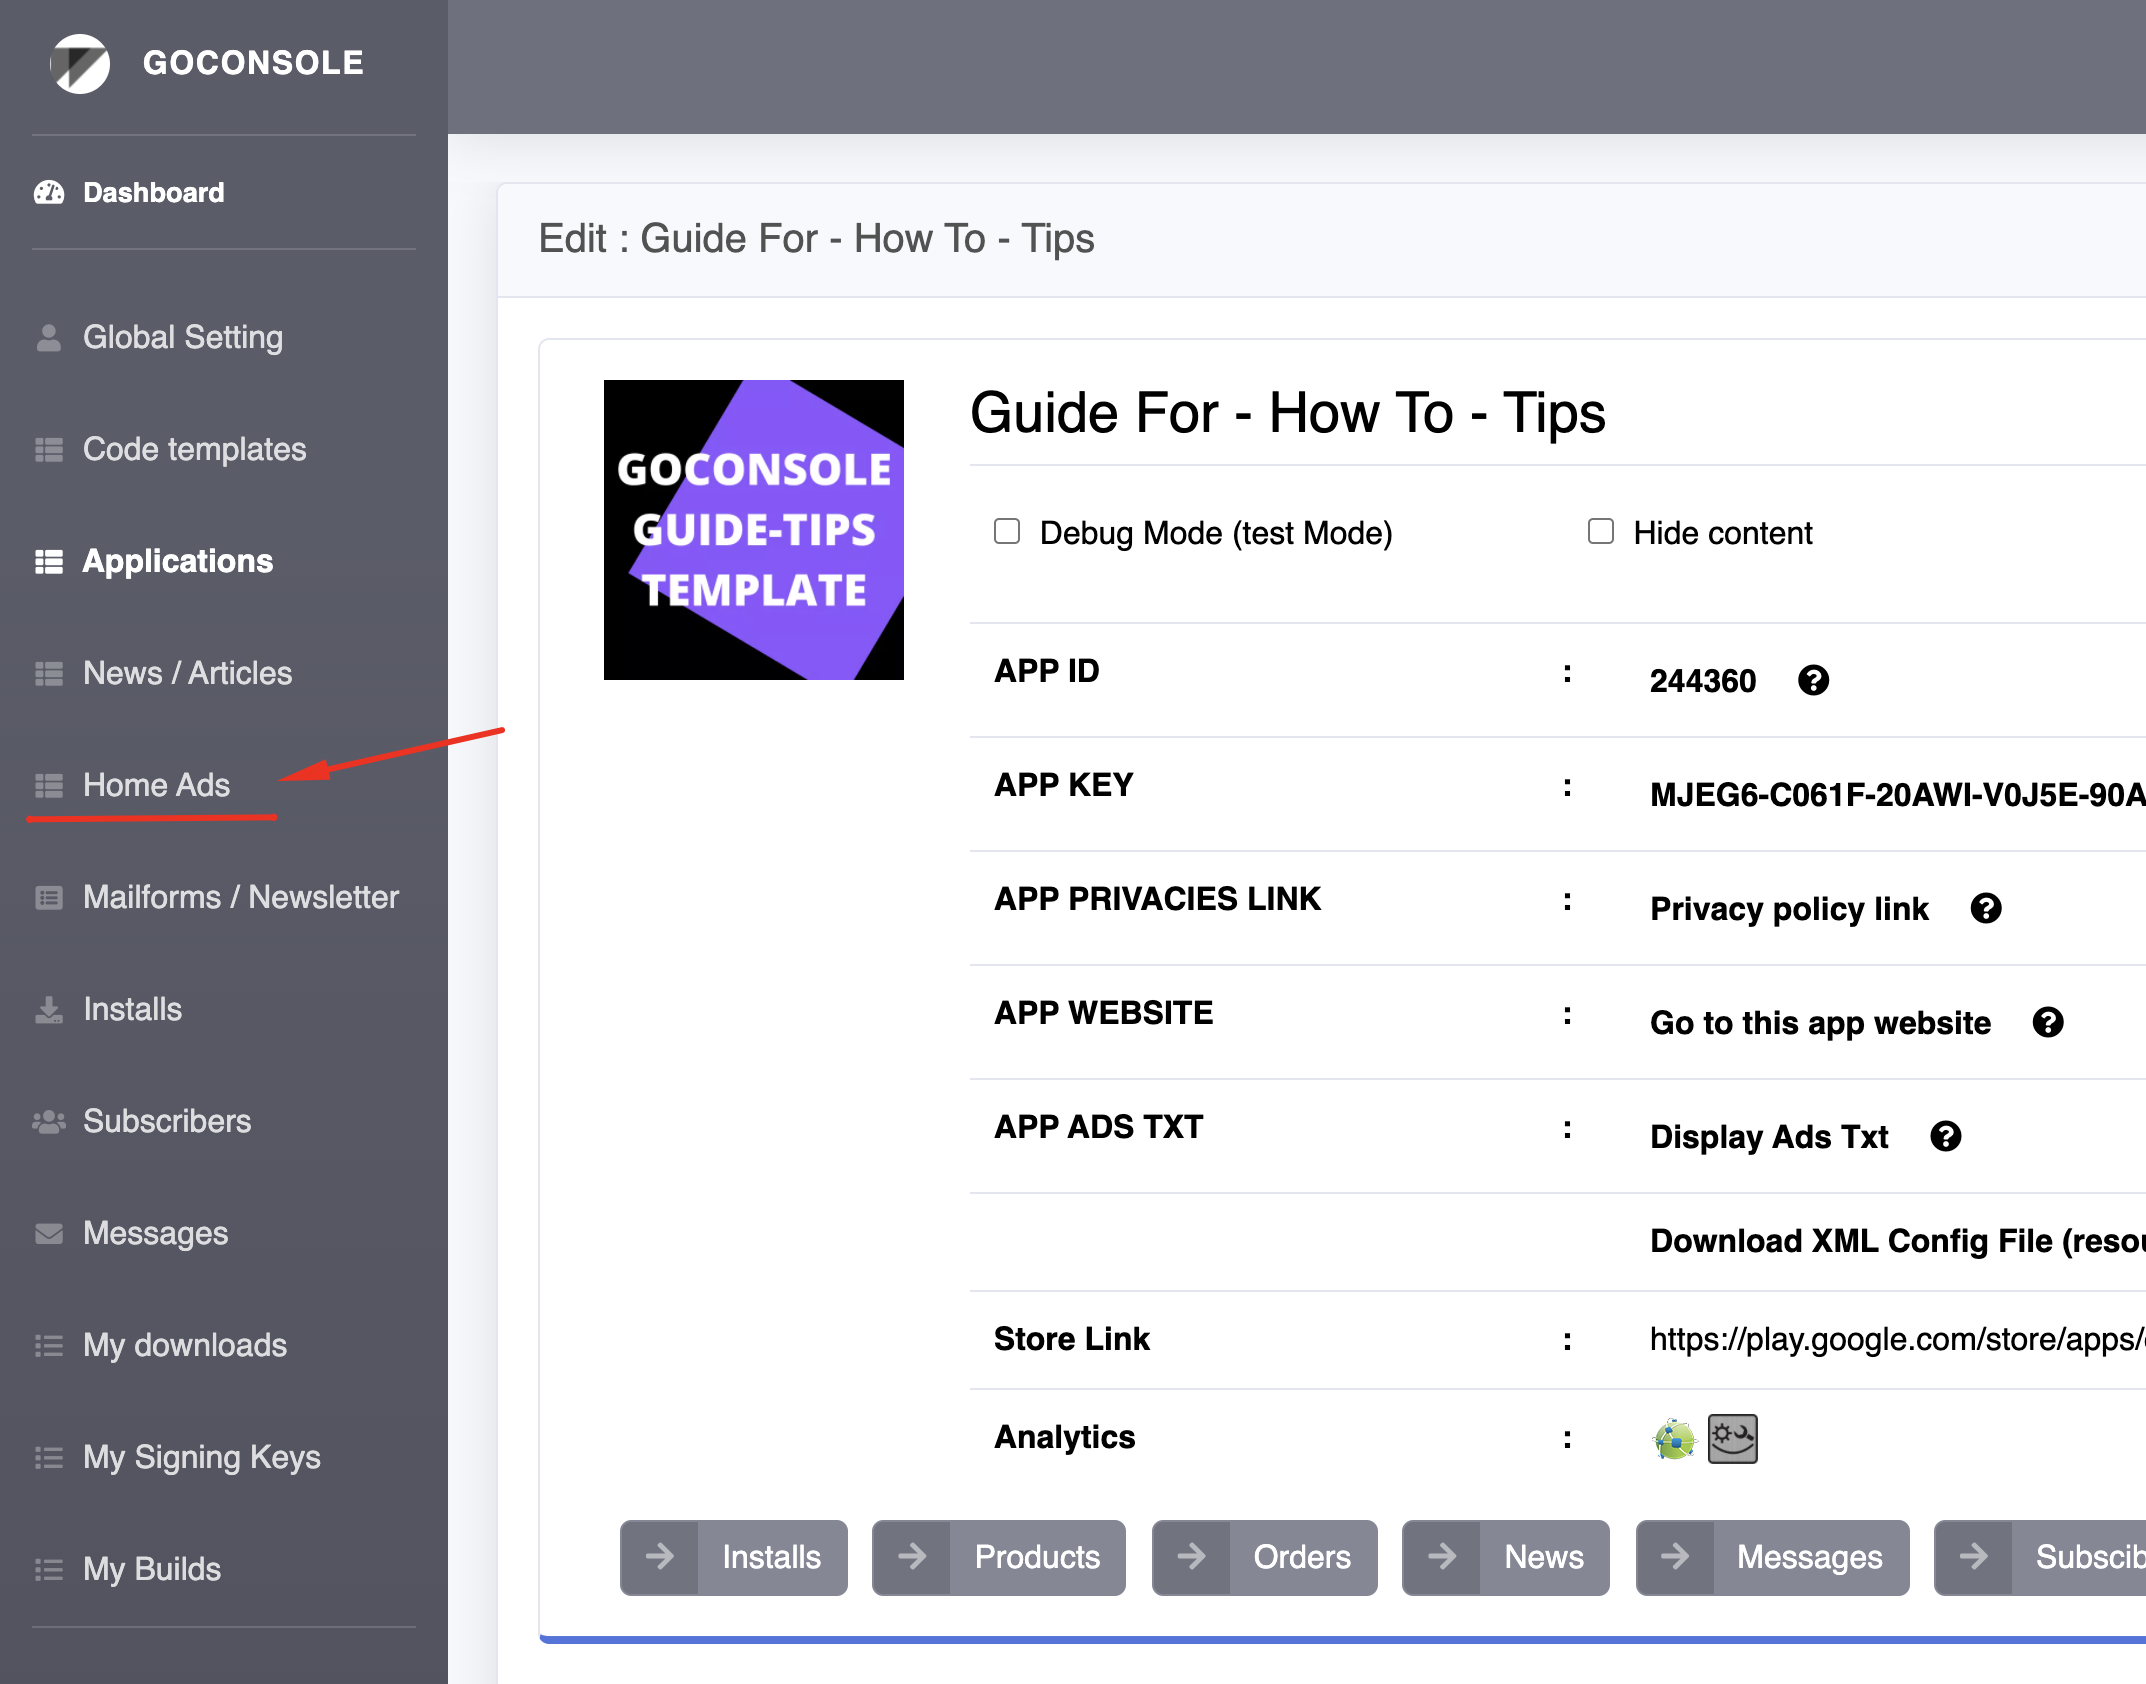The width and height of the screenshot is (2146, 1684).
Task: Select Applications in the sidebar
Action: click(x=178, y=561)
